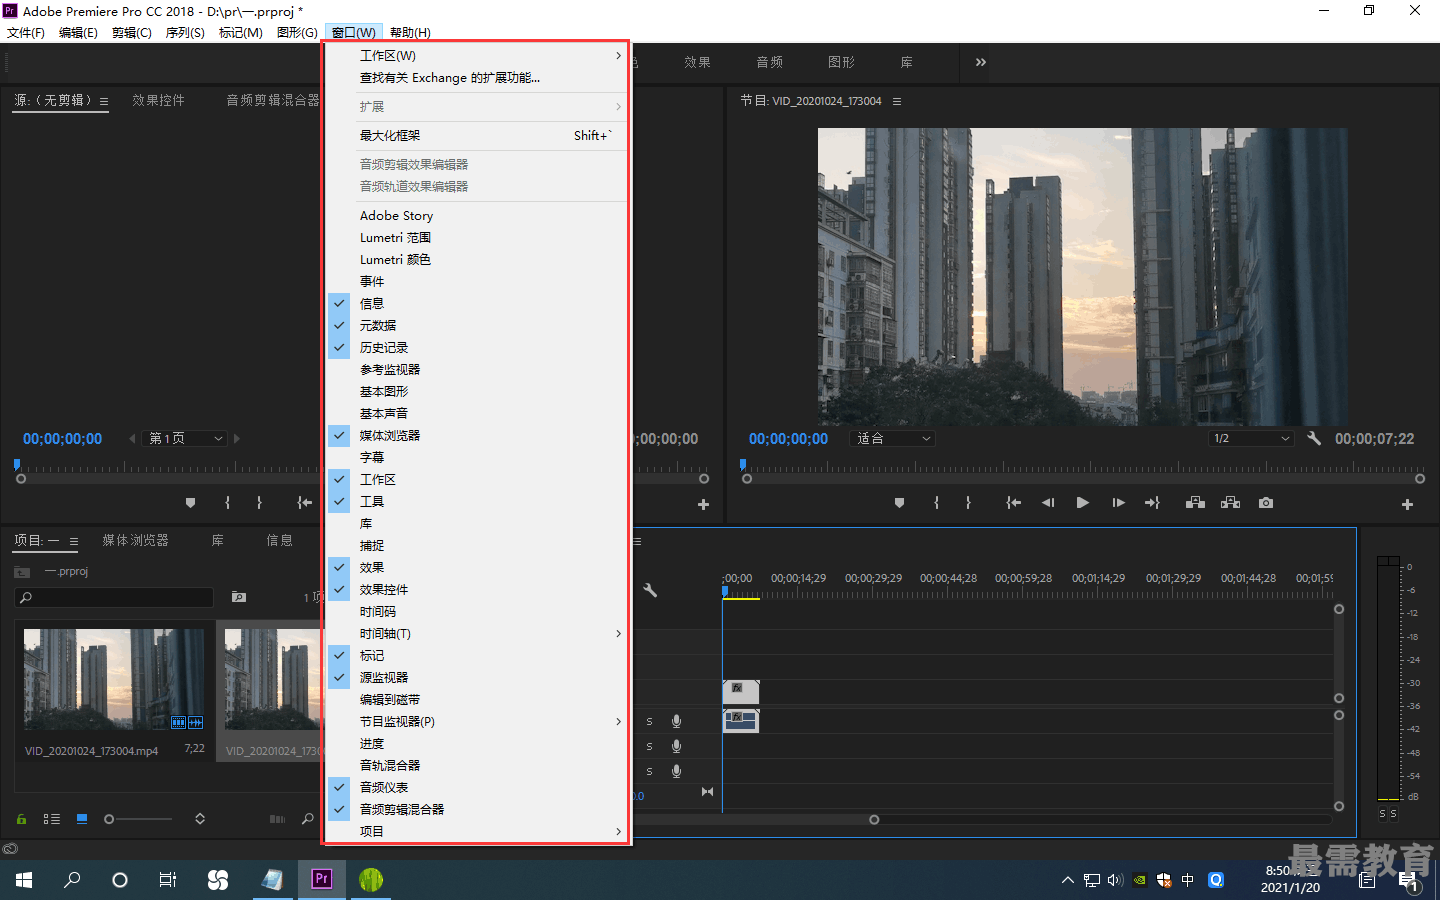
Task: Open 文件(F) menu
Action: 26,33
